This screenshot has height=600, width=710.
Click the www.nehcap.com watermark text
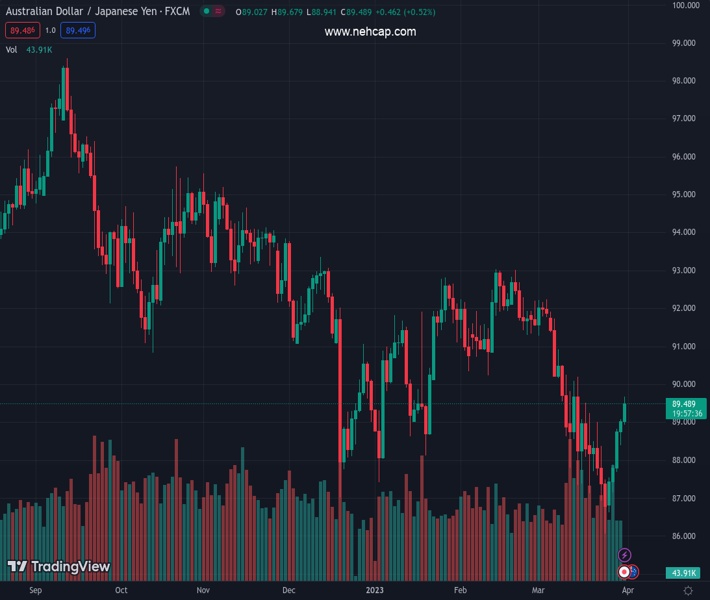pyautogui.click(x=370, y=32)
